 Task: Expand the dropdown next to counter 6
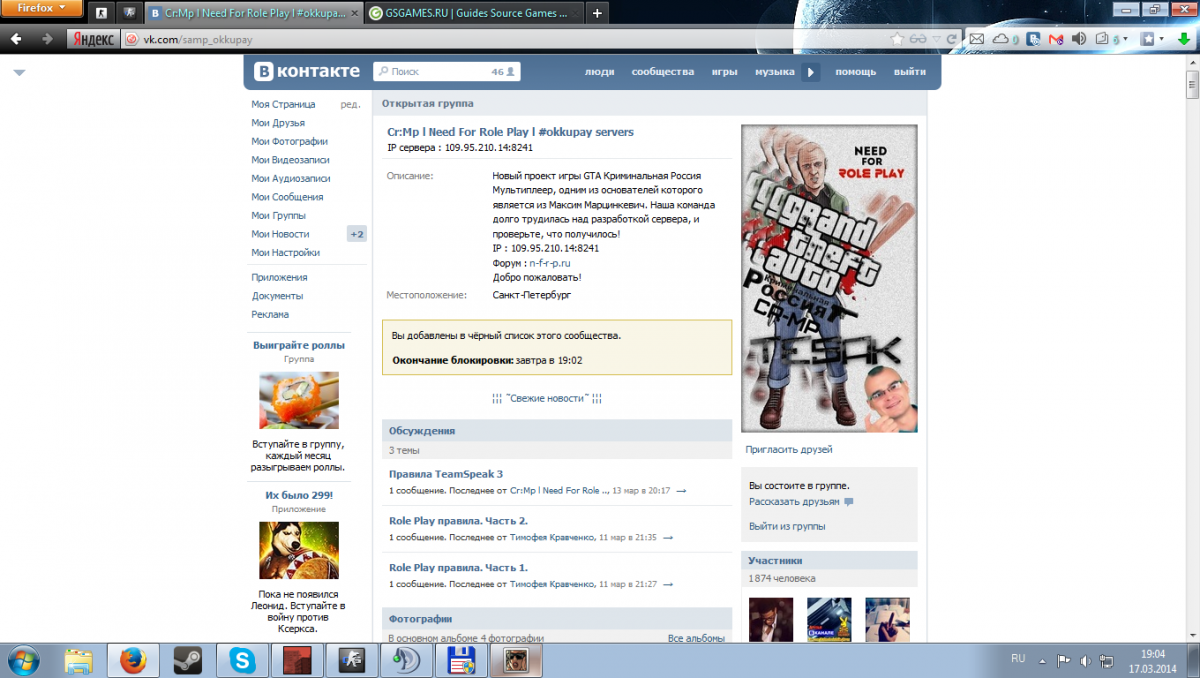(x=1127, y=40)
